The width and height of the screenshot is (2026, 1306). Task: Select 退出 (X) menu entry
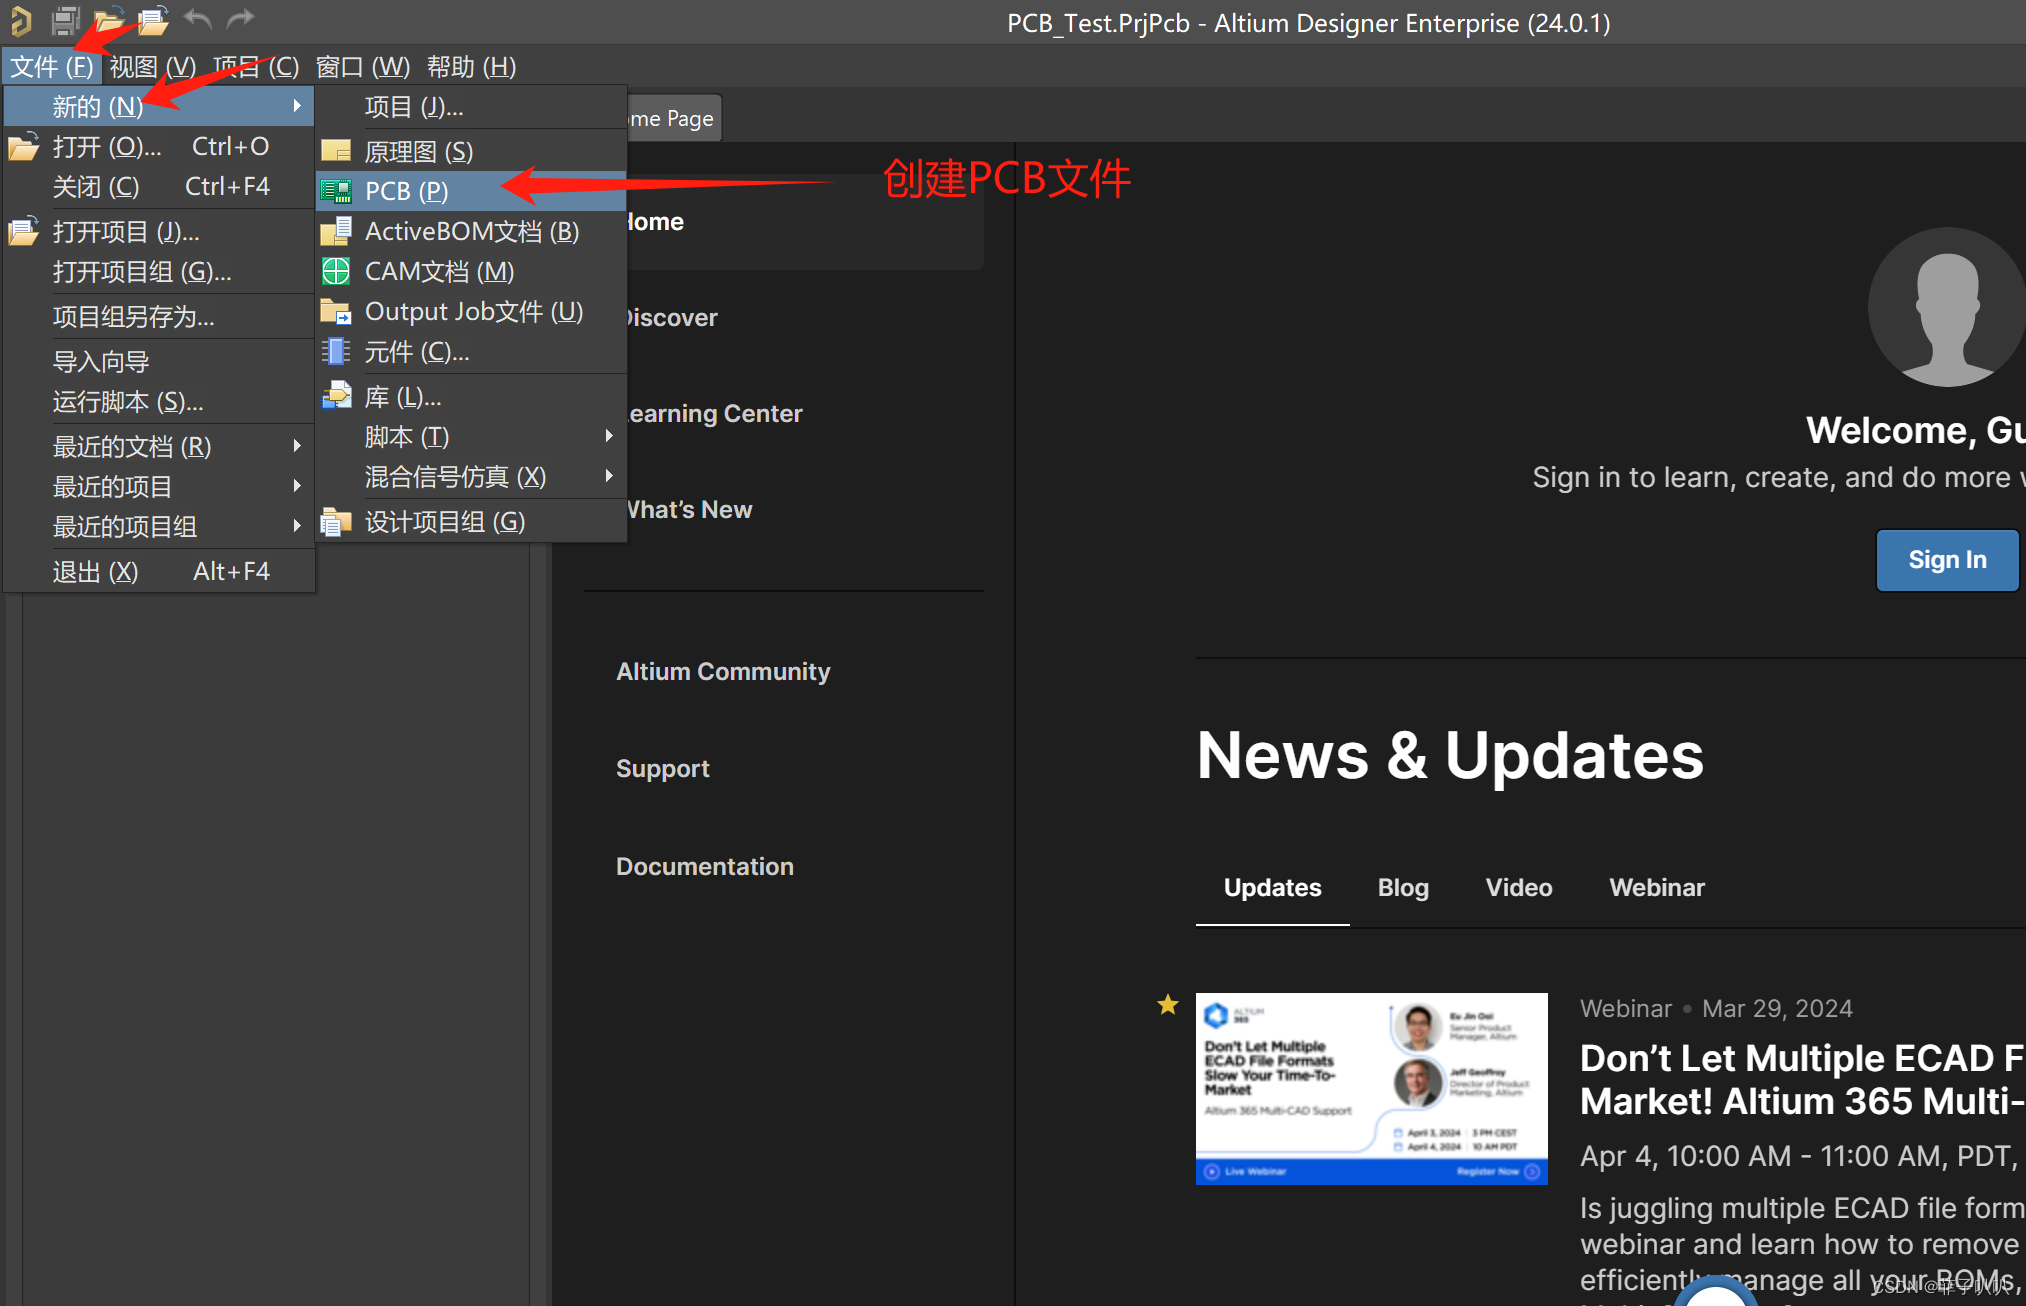(x=96, y=572)
